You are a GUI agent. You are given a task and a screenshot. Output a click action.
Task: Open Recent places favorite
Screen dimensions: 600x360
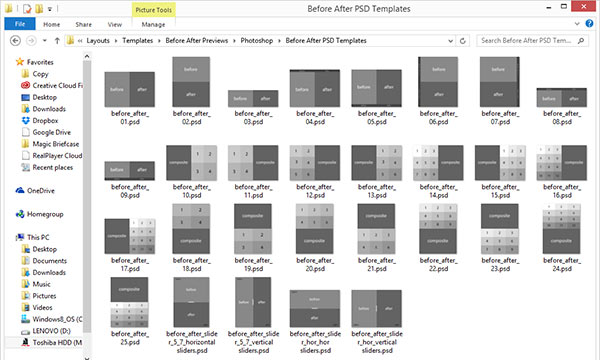click(x=47, y=168)
